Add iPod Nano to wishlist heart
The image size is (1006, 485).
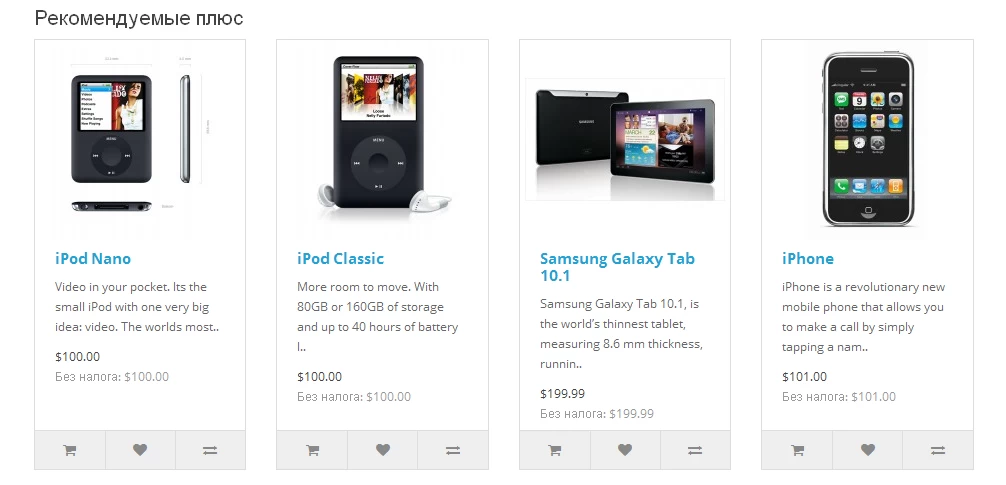coord(140,450)
